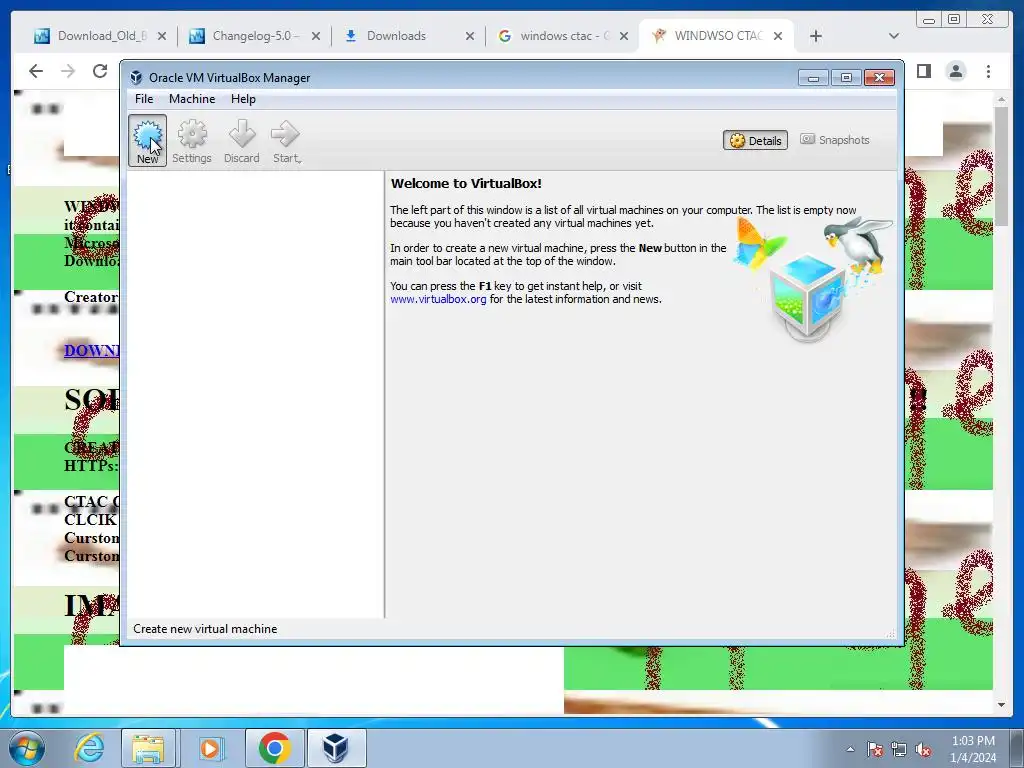
Task: Click the VirtualBox title bar cube icon
Action: 136,78
